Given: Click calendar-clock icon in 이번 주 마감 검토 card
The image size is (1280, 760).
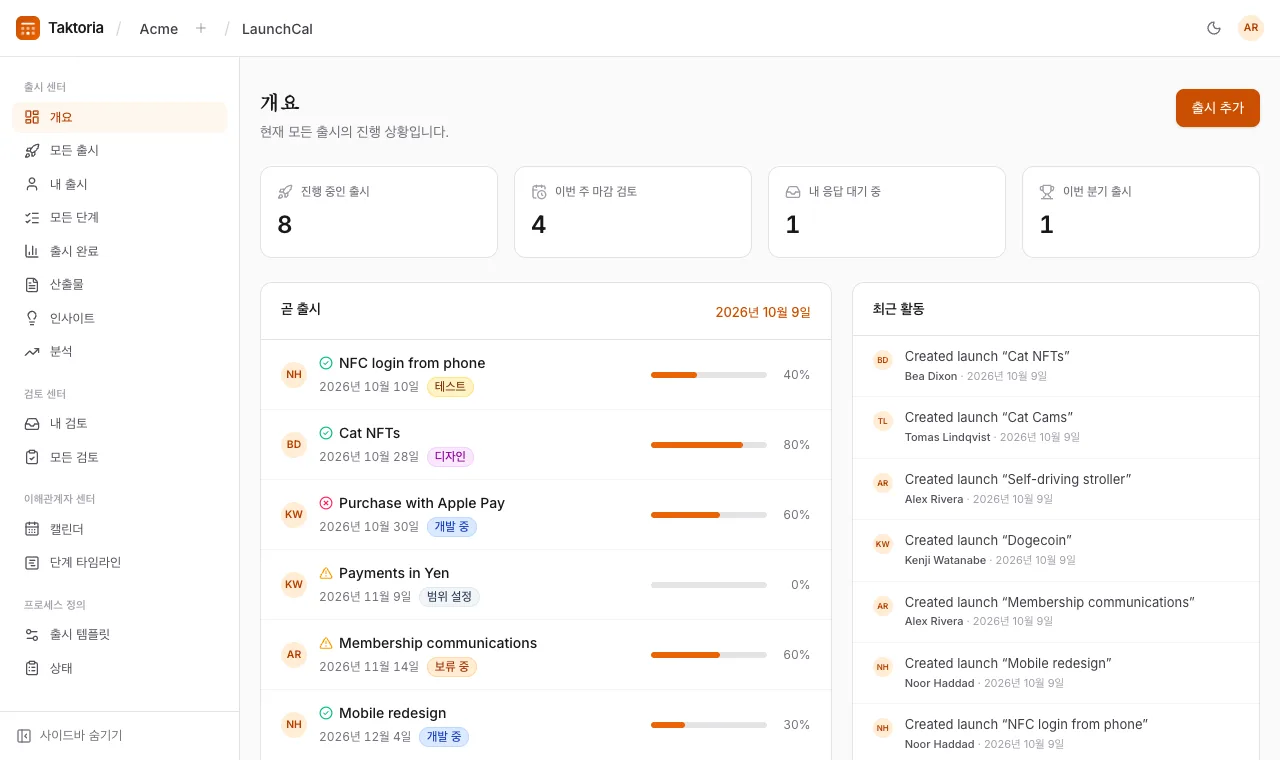Looking at the screenshot, I should (x=539, y=191).
